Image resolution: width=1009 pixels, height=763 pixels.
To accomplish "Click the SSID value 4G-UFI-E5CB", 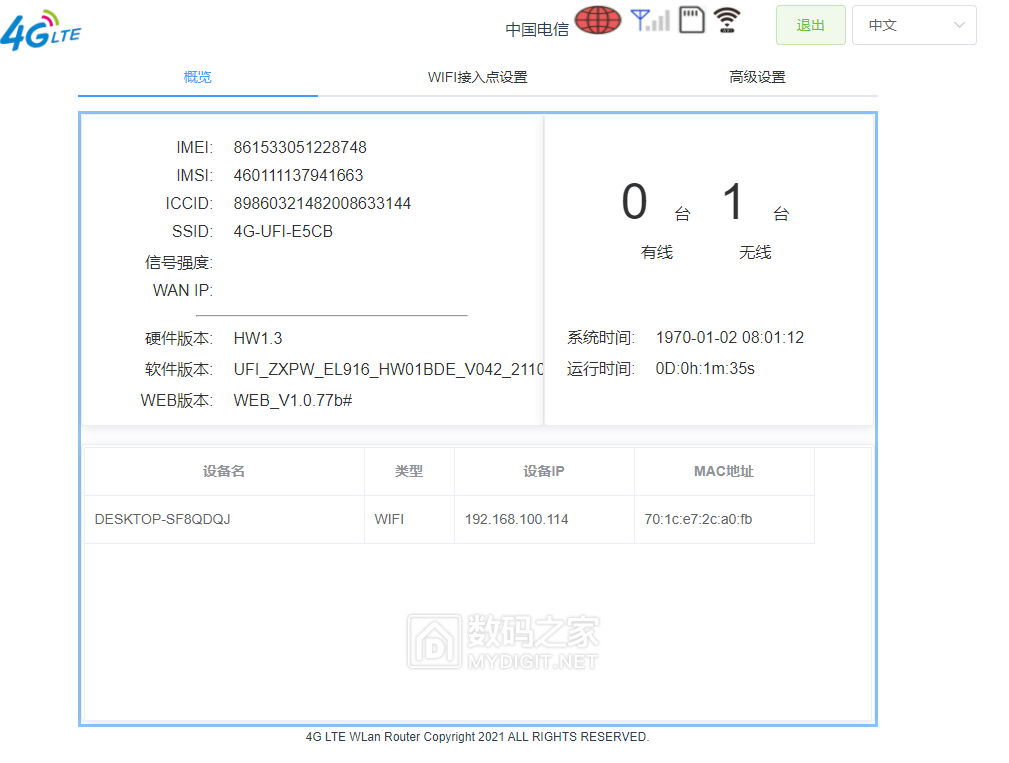I will [282, 231].
